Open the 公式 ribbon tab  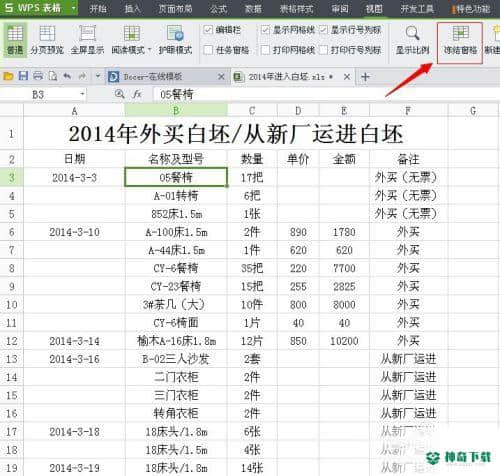tap(218, 8)
